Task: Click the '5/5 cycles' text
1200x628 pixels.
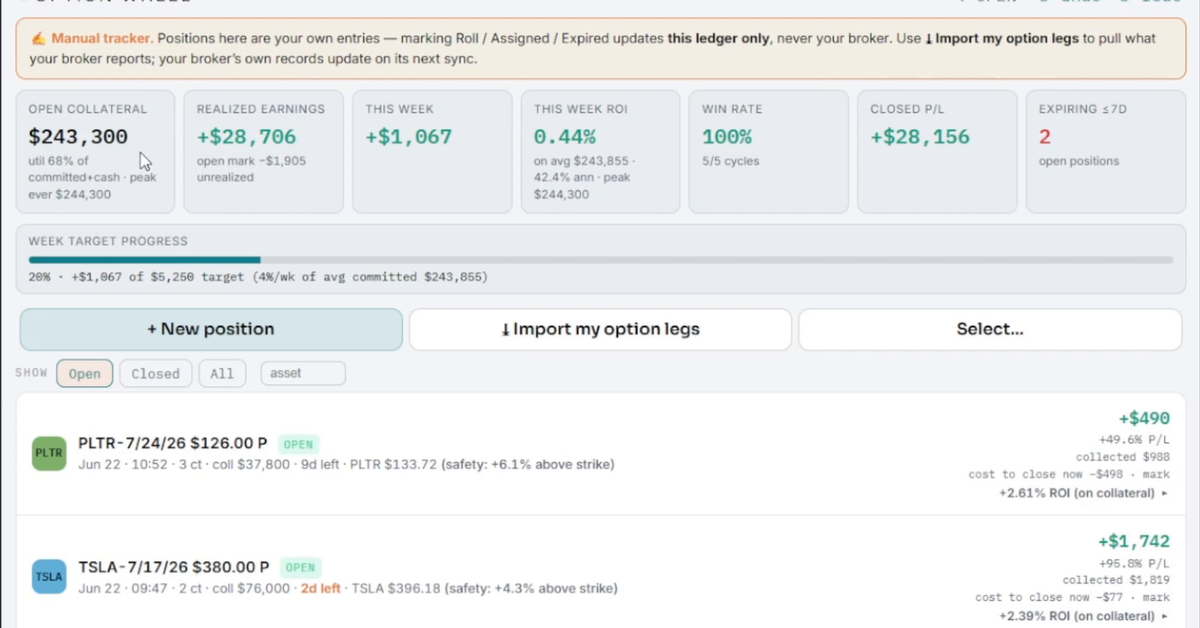Action: tap(732, 161)
